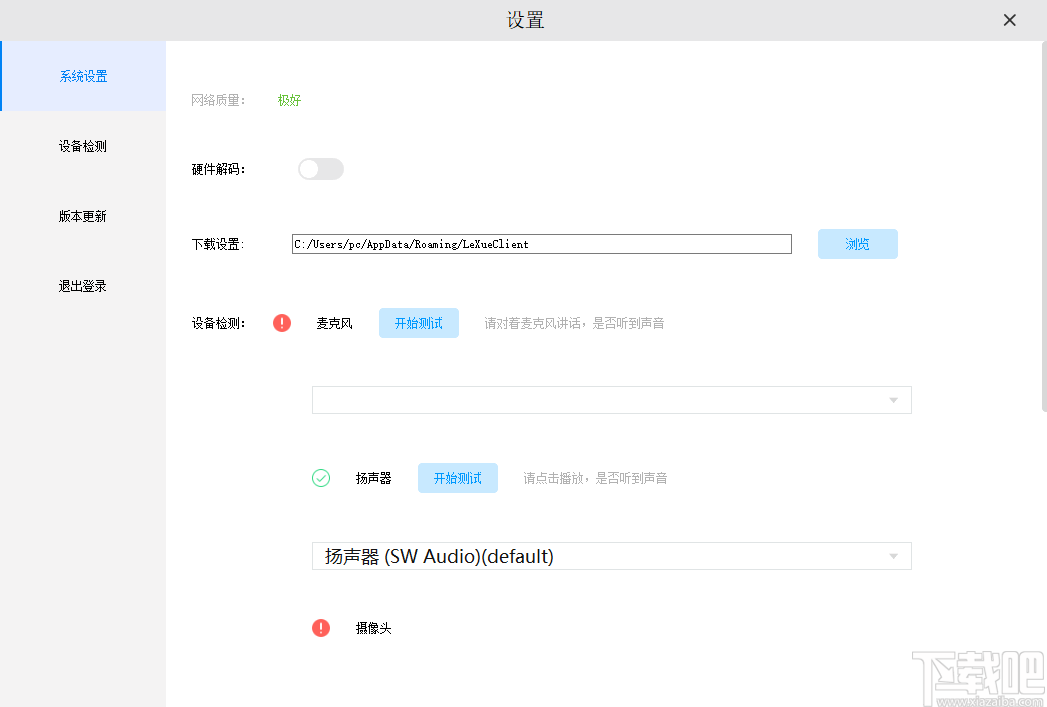Return to the 系统设置 section
The width and height of the screenshot is (1047, 707).
82,75
